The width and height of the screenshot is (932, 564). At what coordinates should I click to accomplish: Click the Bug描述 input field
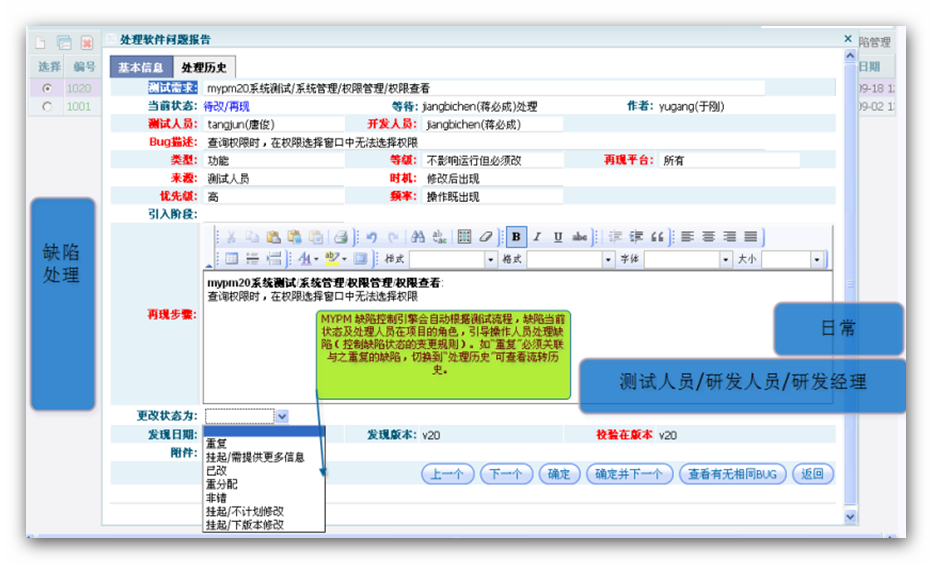(x=484, y=143)
